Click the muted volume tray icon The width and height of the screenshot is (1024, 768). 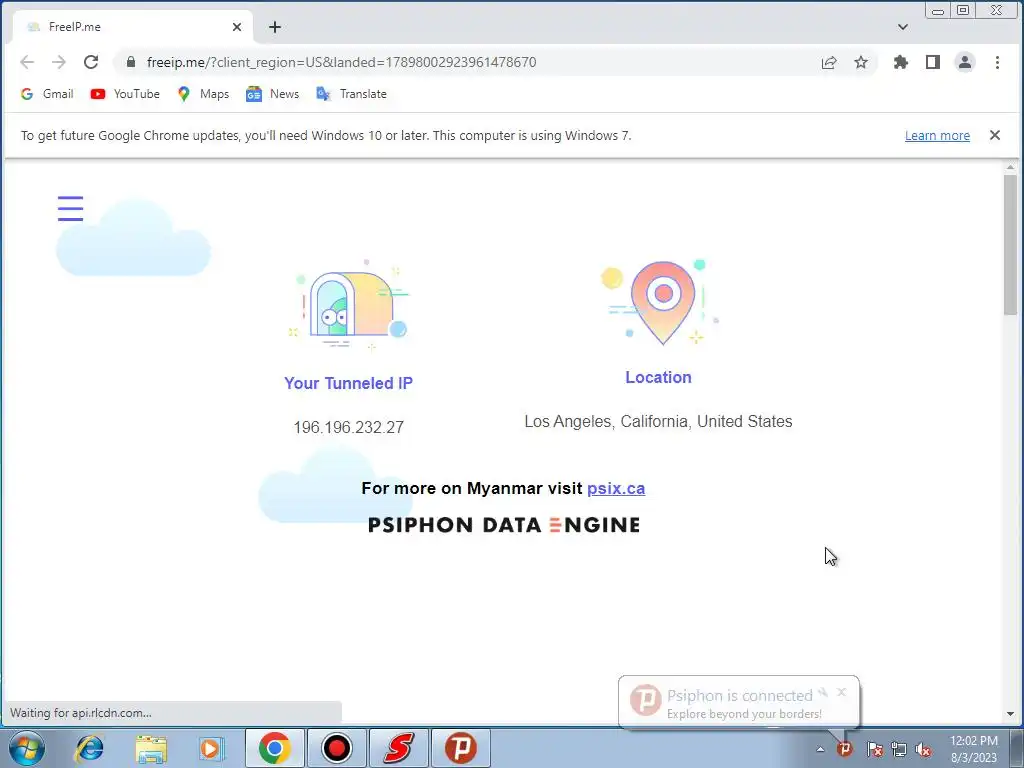(x=923, y=749)
